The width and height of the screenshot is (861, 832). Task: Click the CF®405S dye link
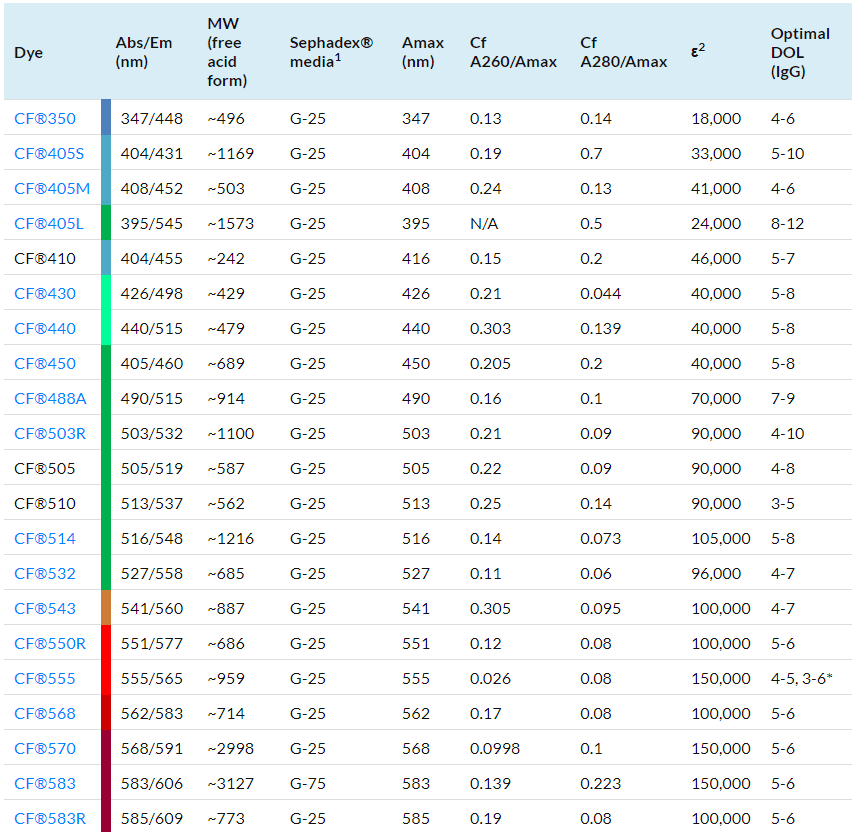click(x=49, y=153)
